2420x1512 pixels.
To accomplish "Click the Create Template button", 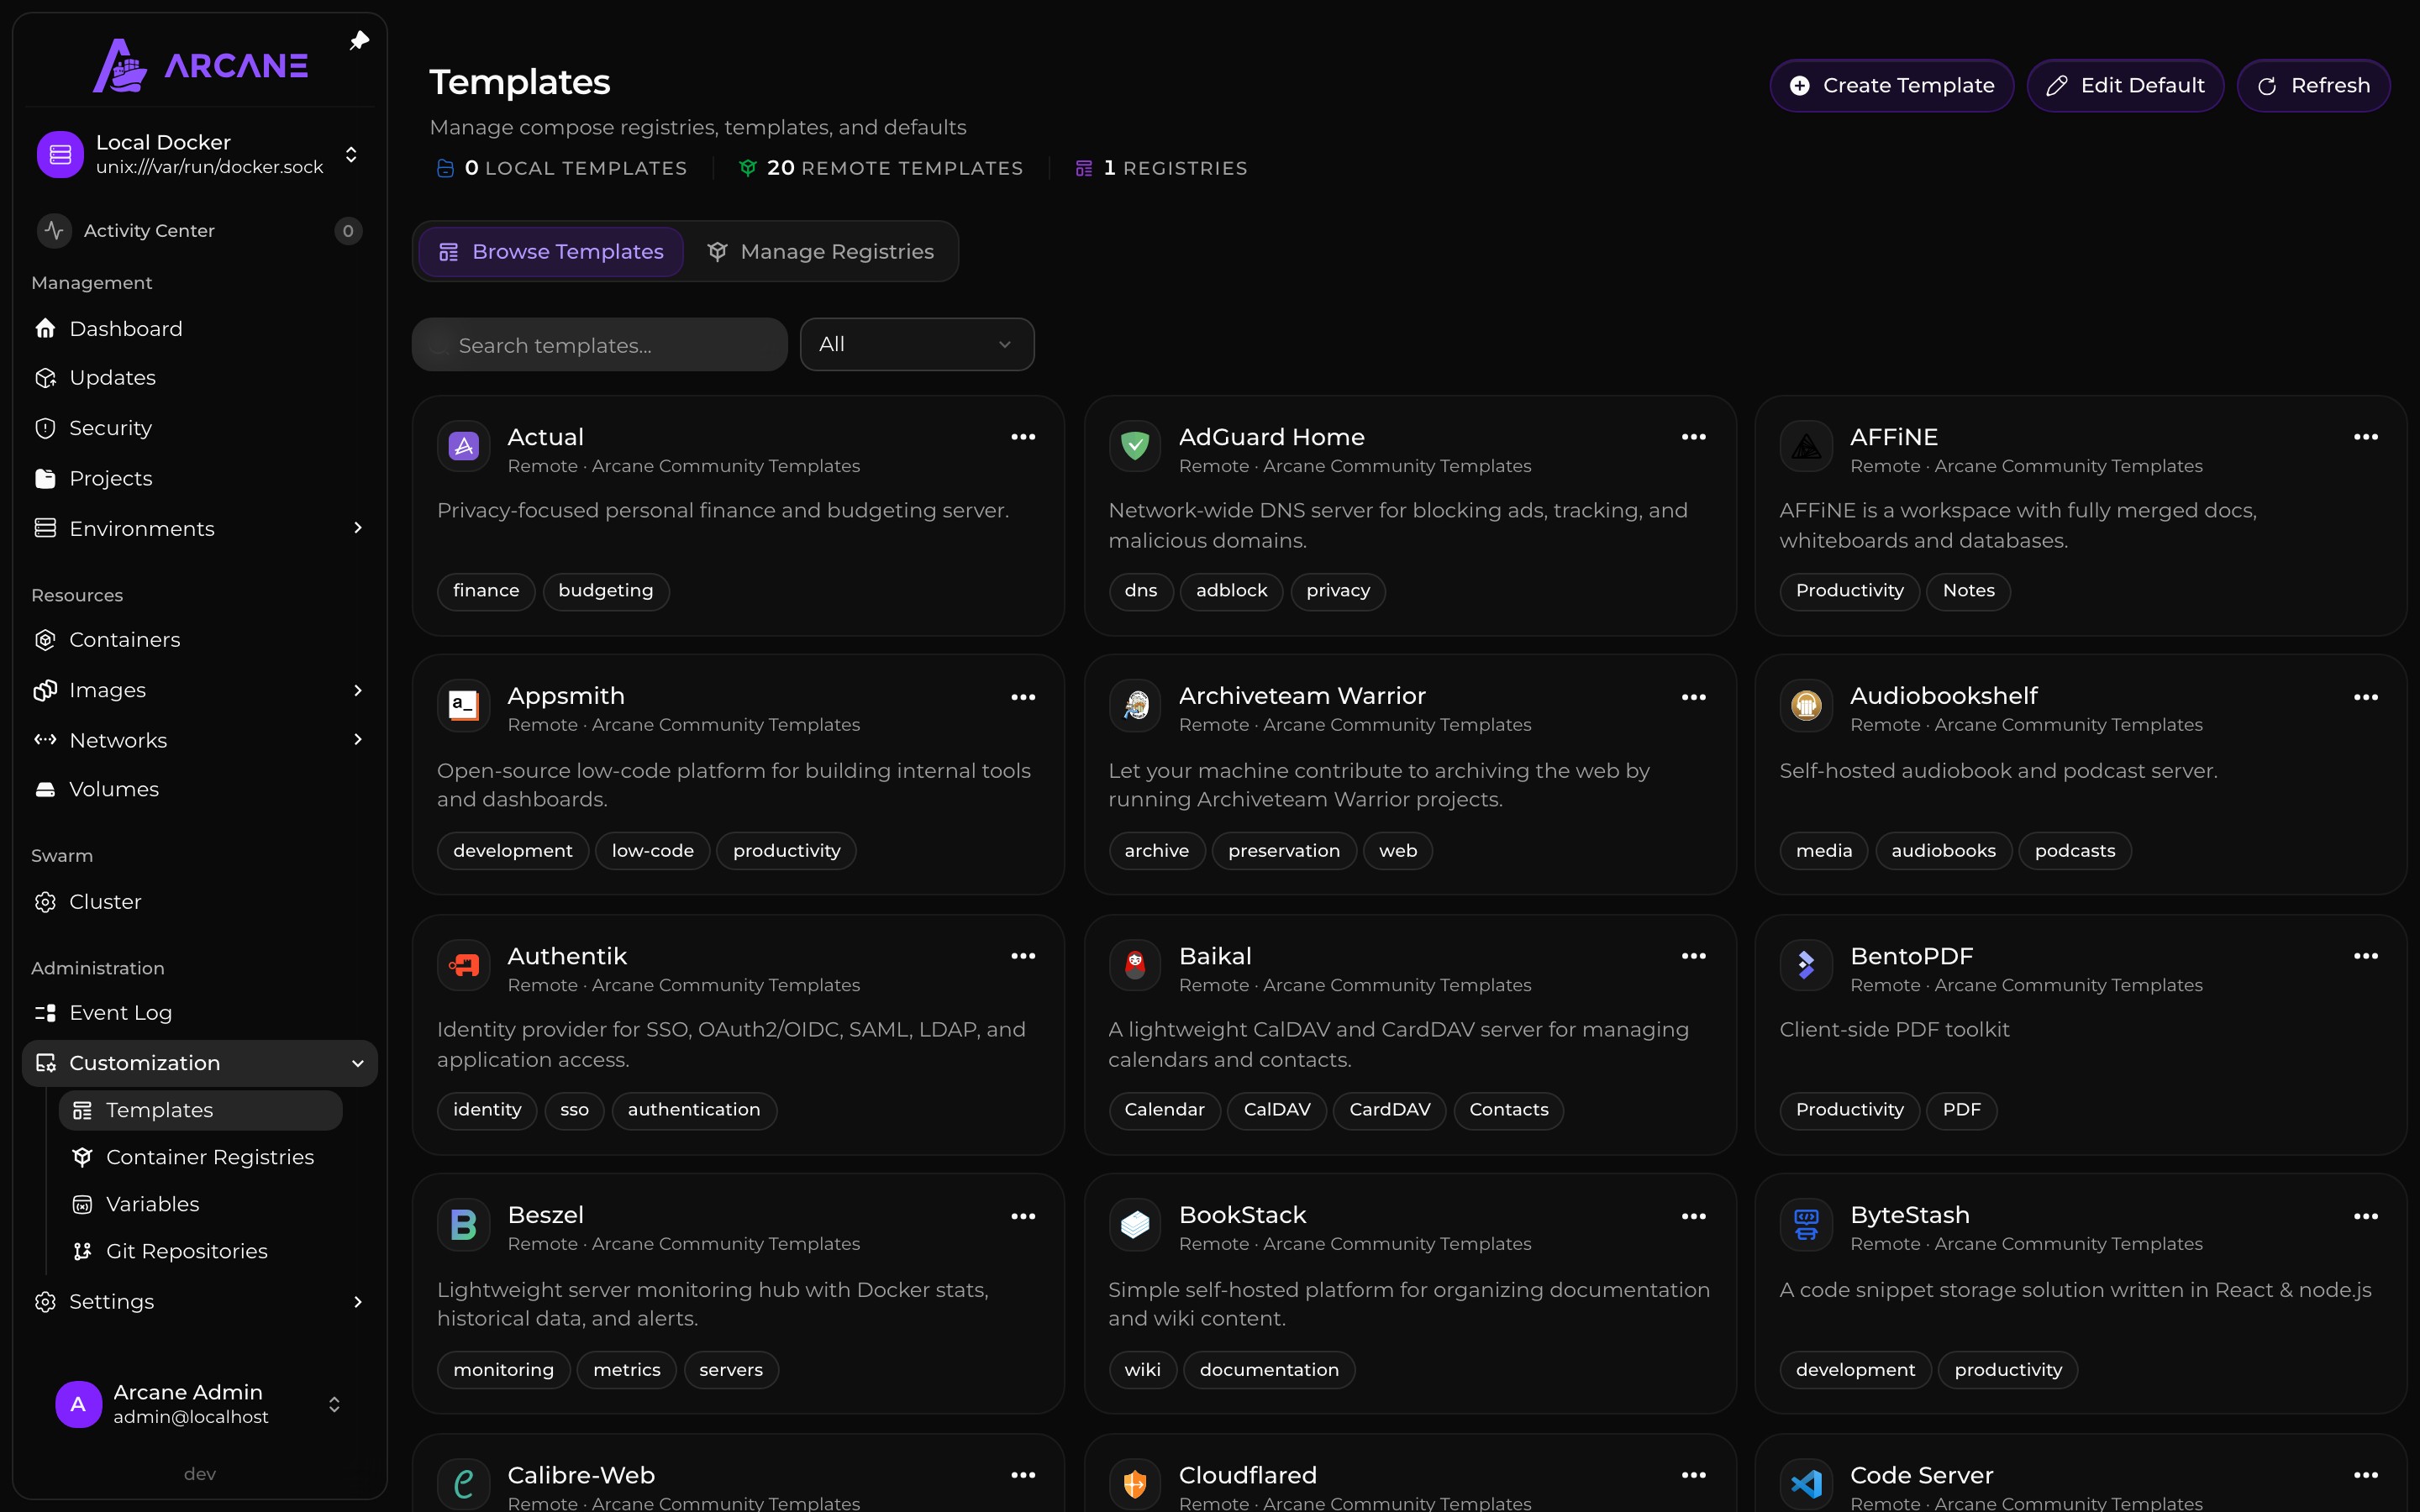I will click(1892, 86).
